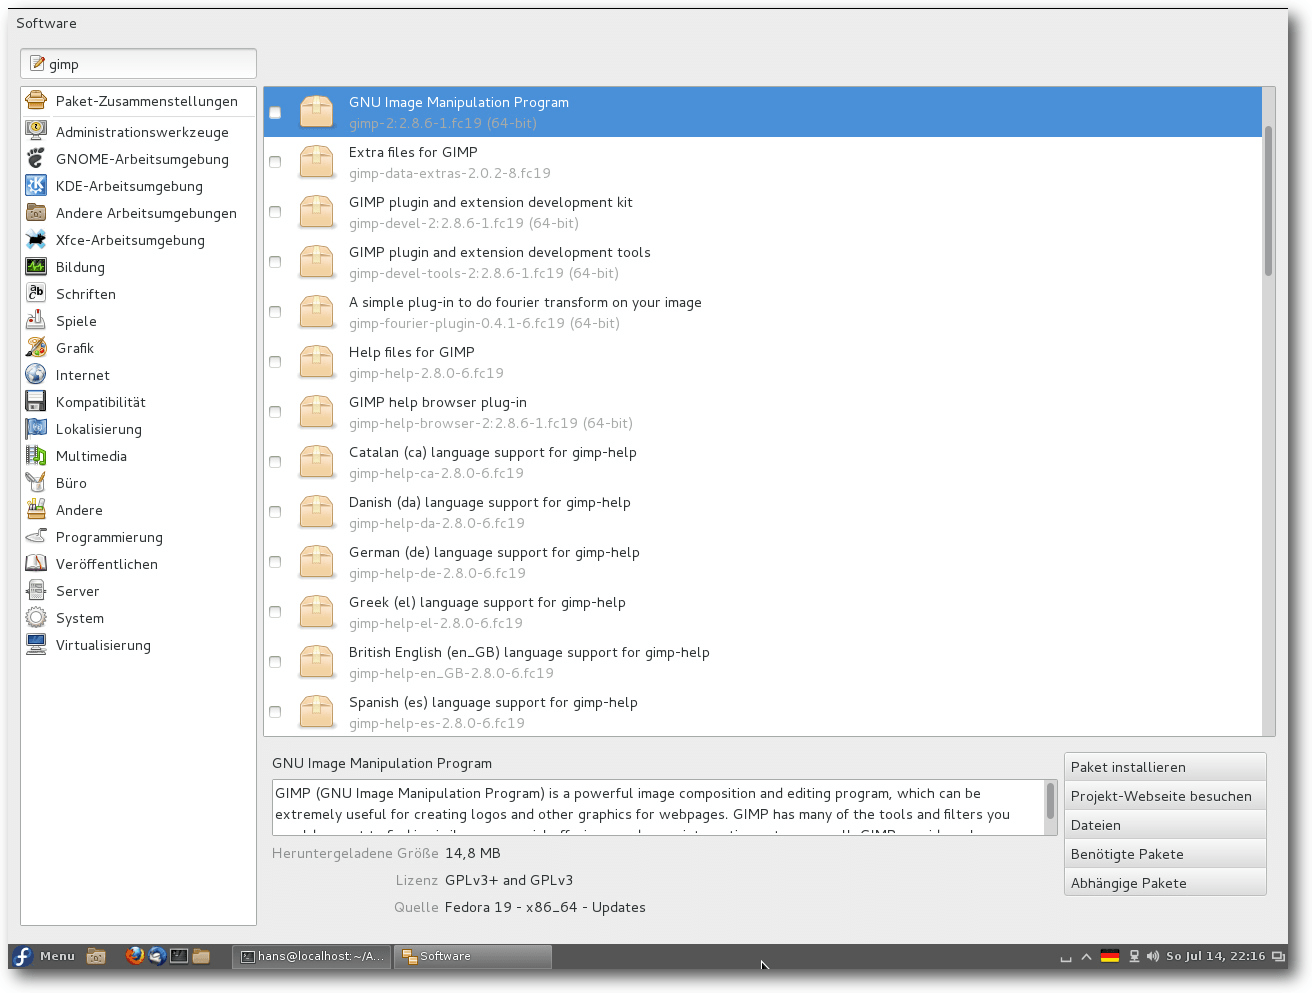Check gimp-devel development kit package box
Viewport: 1312px width, 993px height.
pyautogui.click(x=275, y=212)
